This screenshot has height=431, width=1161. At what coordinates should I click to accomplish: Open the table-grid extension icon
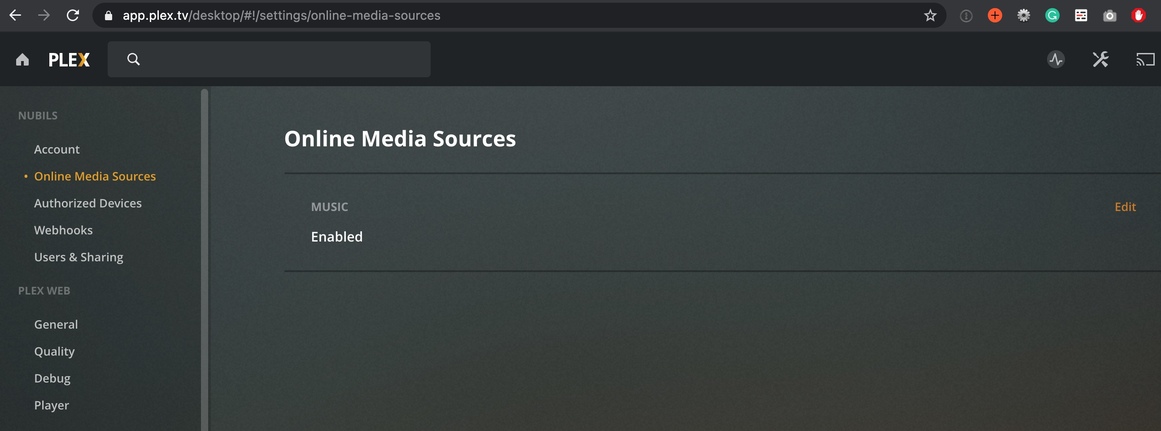[1081, 16]
